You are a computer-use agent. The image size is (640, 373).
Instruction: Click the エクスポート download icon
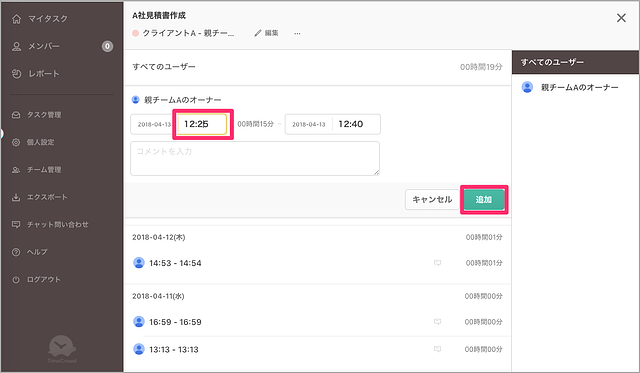(16, 197)
